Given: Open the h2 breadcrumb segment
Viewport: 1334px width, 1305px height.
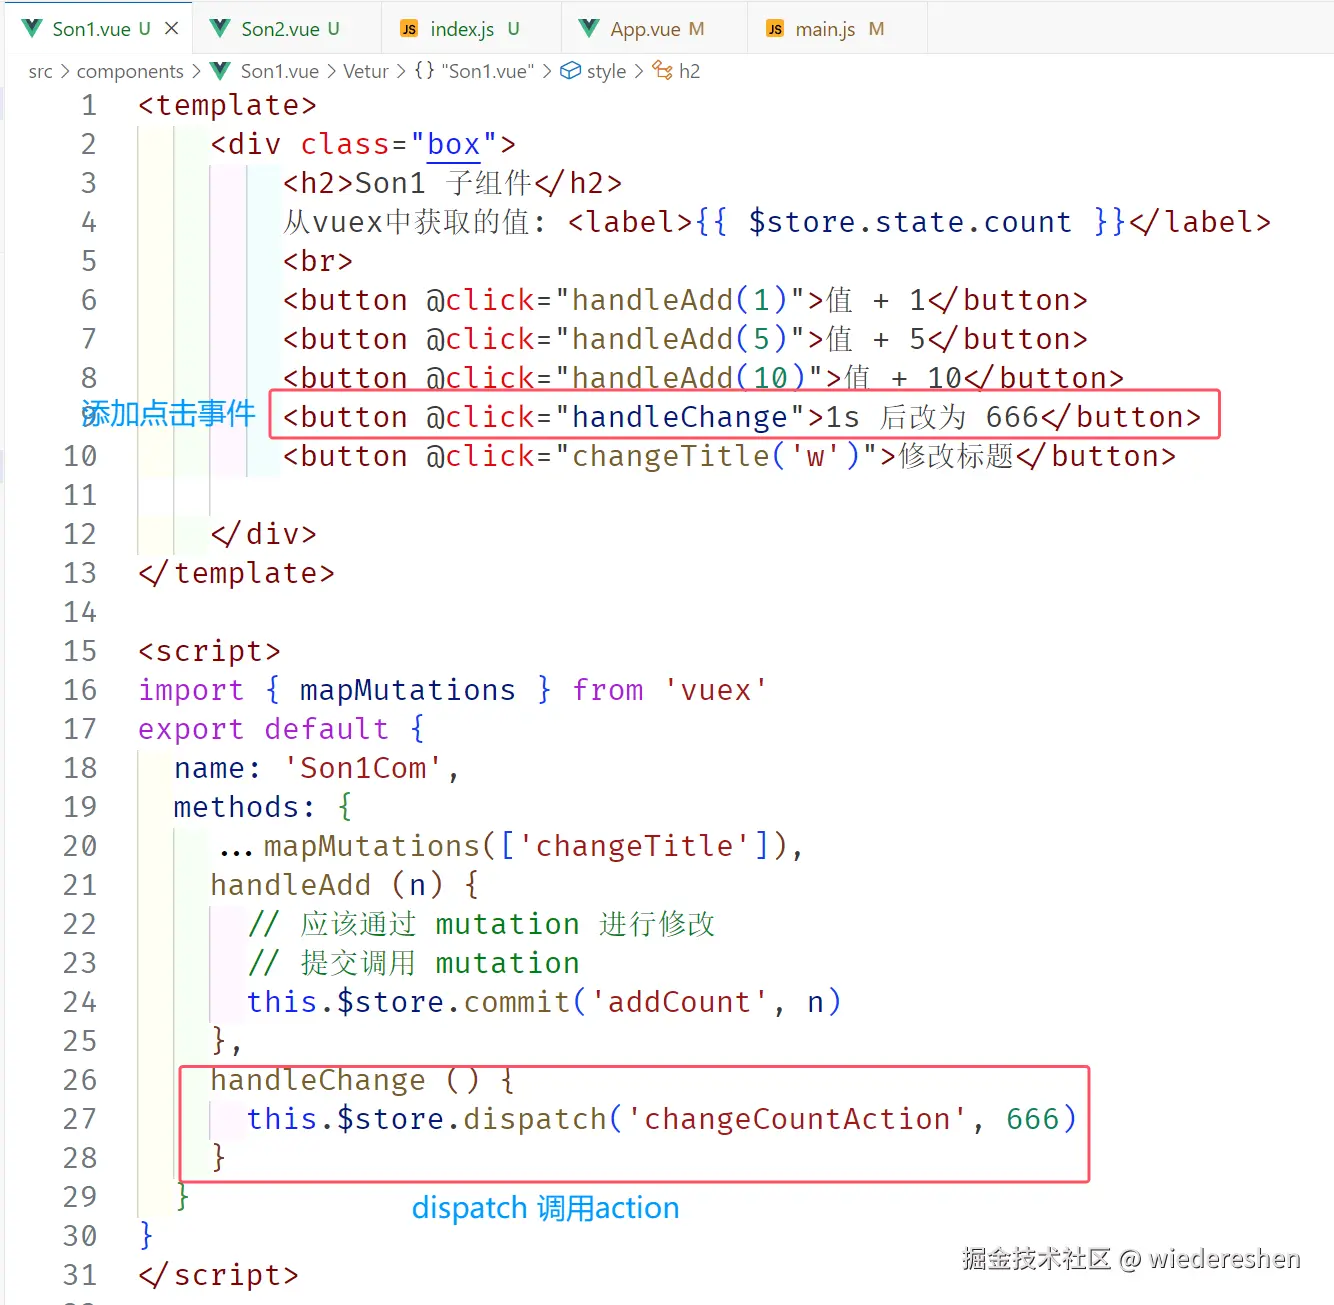Looking at the screenshot, I should (x=689, y=71).
